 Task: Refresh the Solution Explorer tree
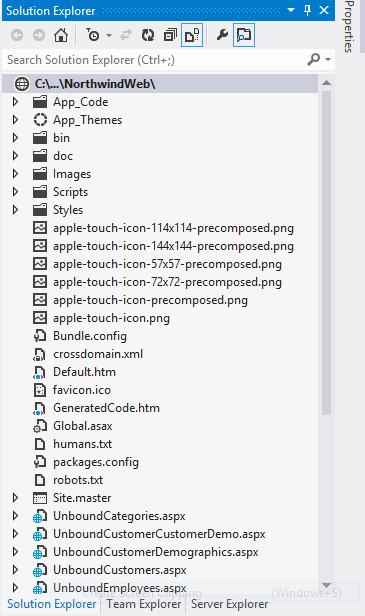point(148,35)
